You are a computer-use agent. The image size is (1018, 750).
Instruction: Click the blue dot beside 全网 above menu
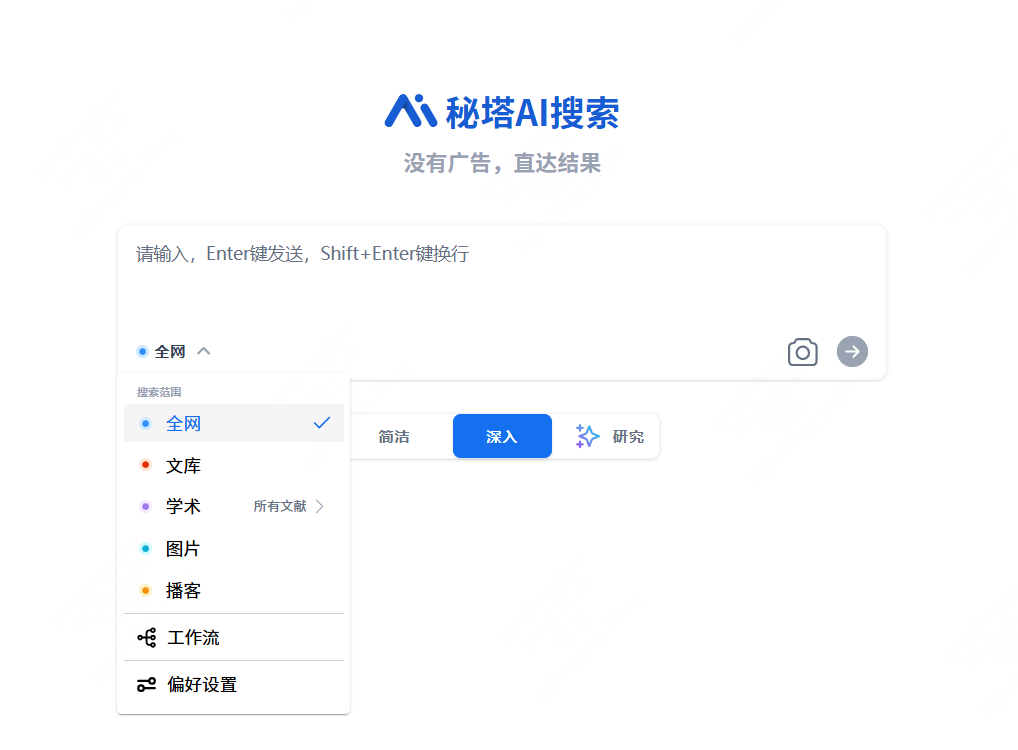tap(142, 351)
